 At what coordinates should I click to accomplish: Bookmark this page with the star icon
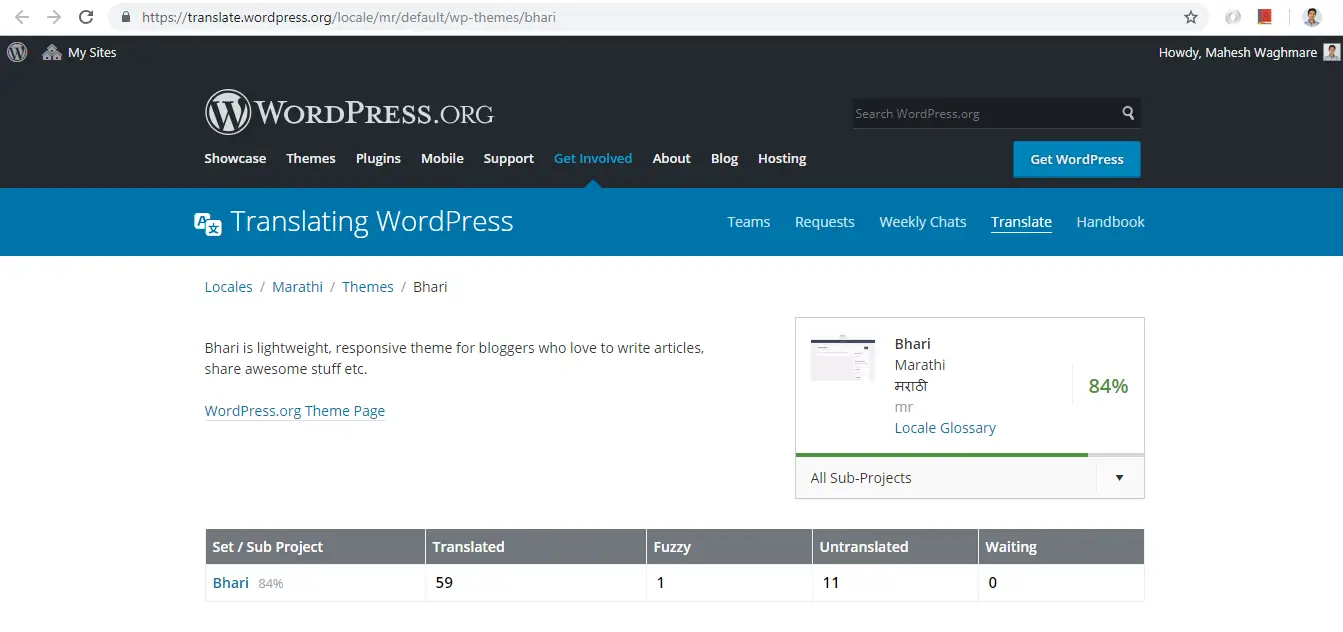tap(1191, 17)
